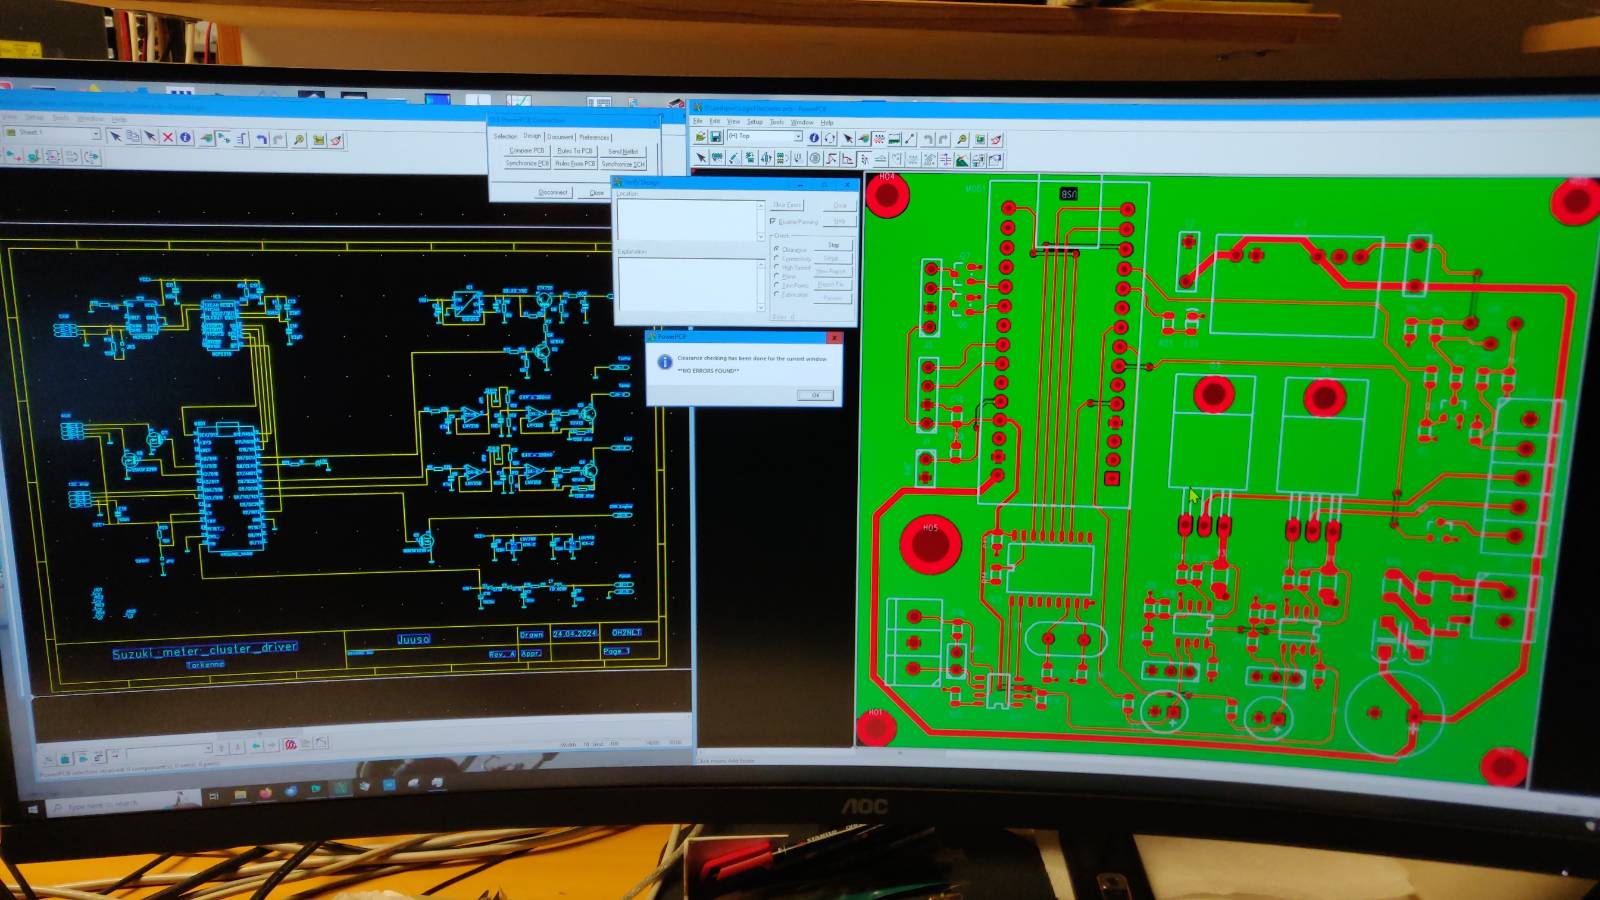Click the Open folder icon in PowerPCB toolbar

[700, 137]
